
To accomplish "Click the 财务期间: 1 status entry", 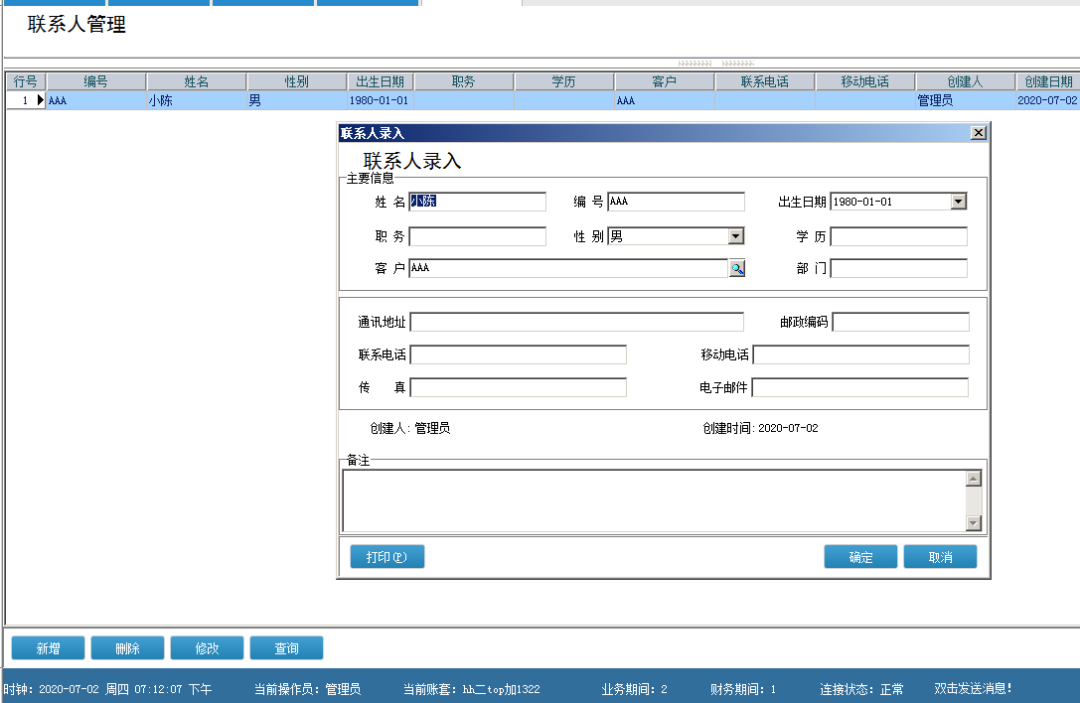I will tap(743, 689).
